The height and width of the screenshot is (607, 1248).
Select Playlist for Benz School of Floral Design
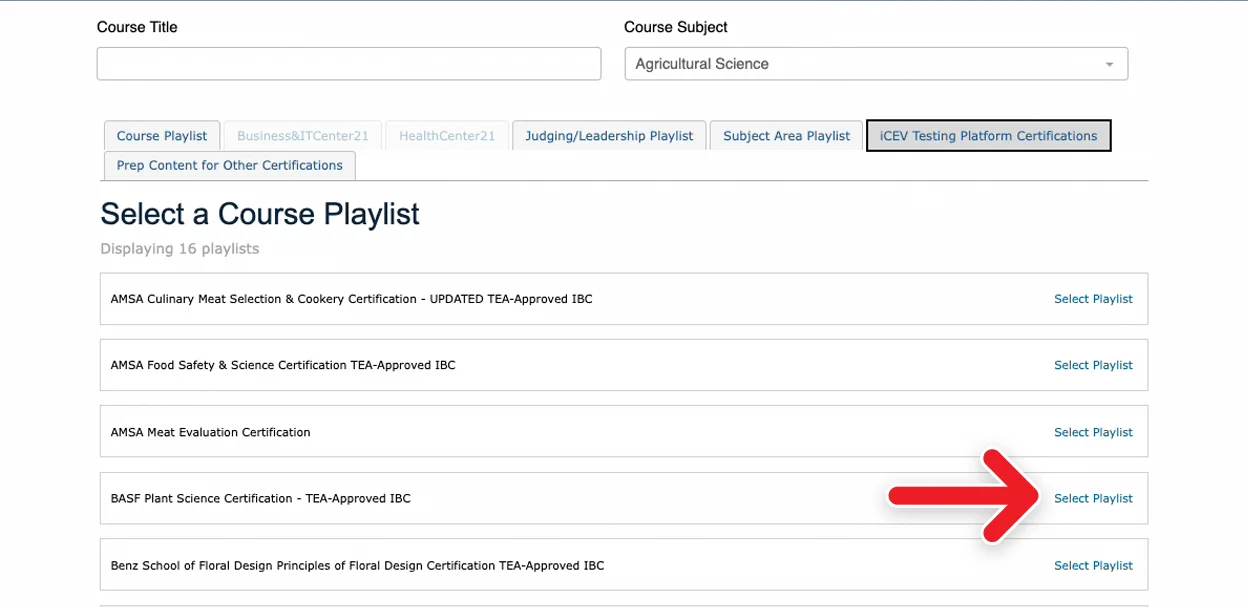[1093, 565]
